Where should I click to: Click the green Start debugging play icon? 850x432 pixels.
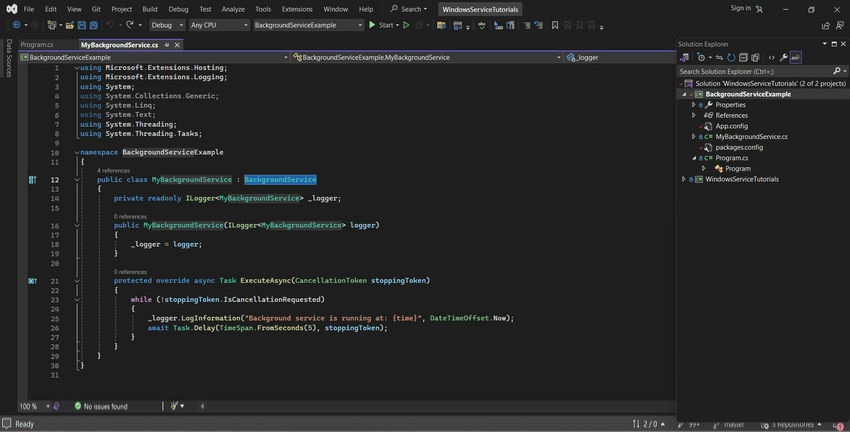click(x=372, y=25)
